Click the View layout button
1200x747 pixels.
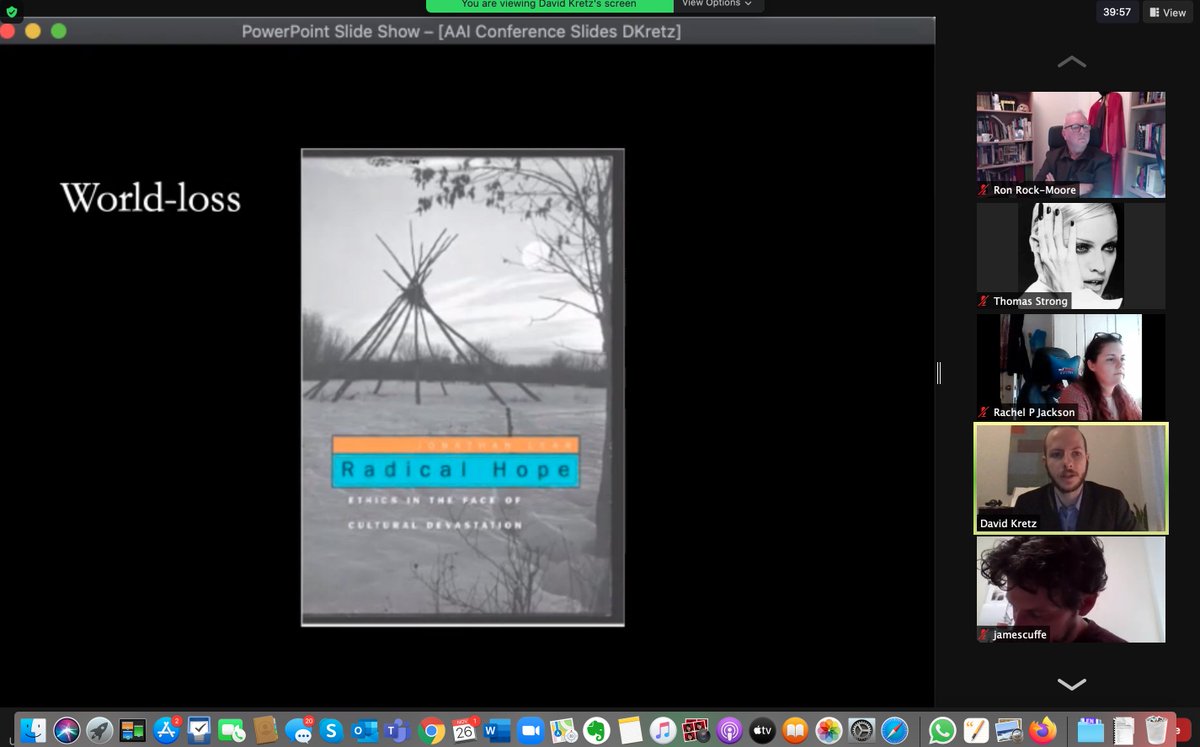point(1168,12)
